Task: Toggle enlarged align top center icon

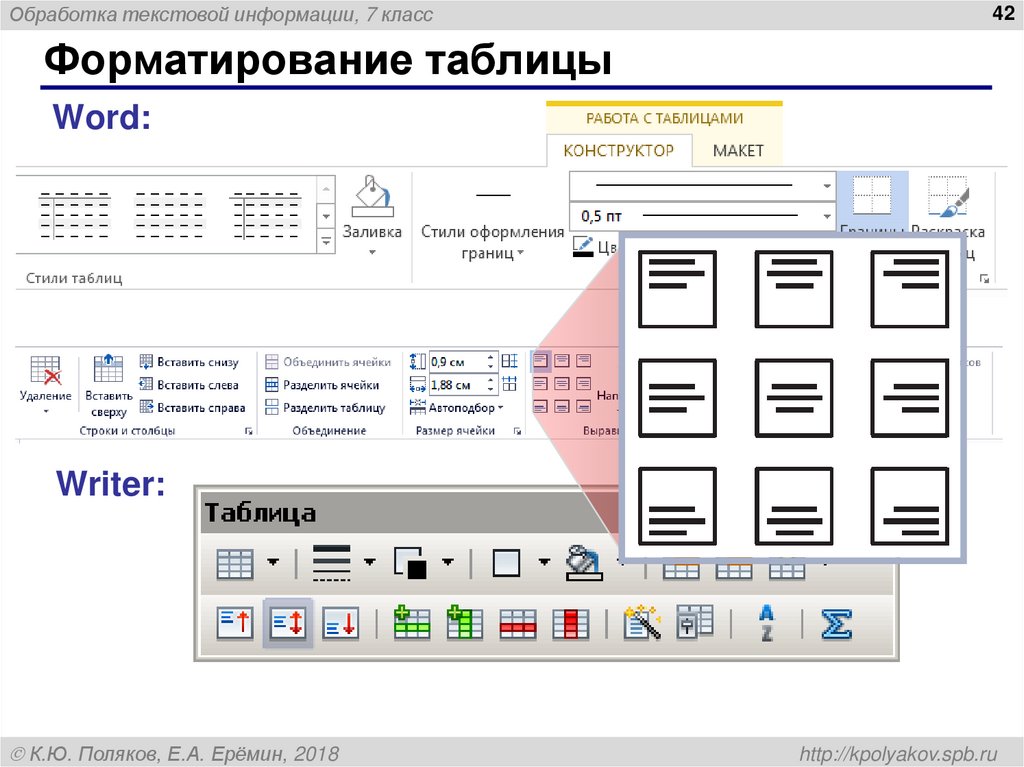Action: click(793, 289)
